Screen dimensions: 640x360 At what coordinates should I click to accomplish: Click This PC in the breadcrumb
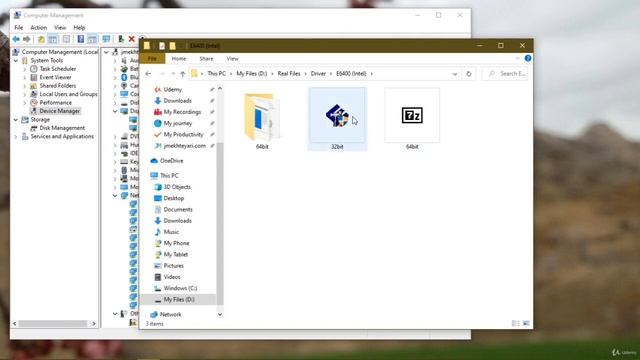[216, 73]
